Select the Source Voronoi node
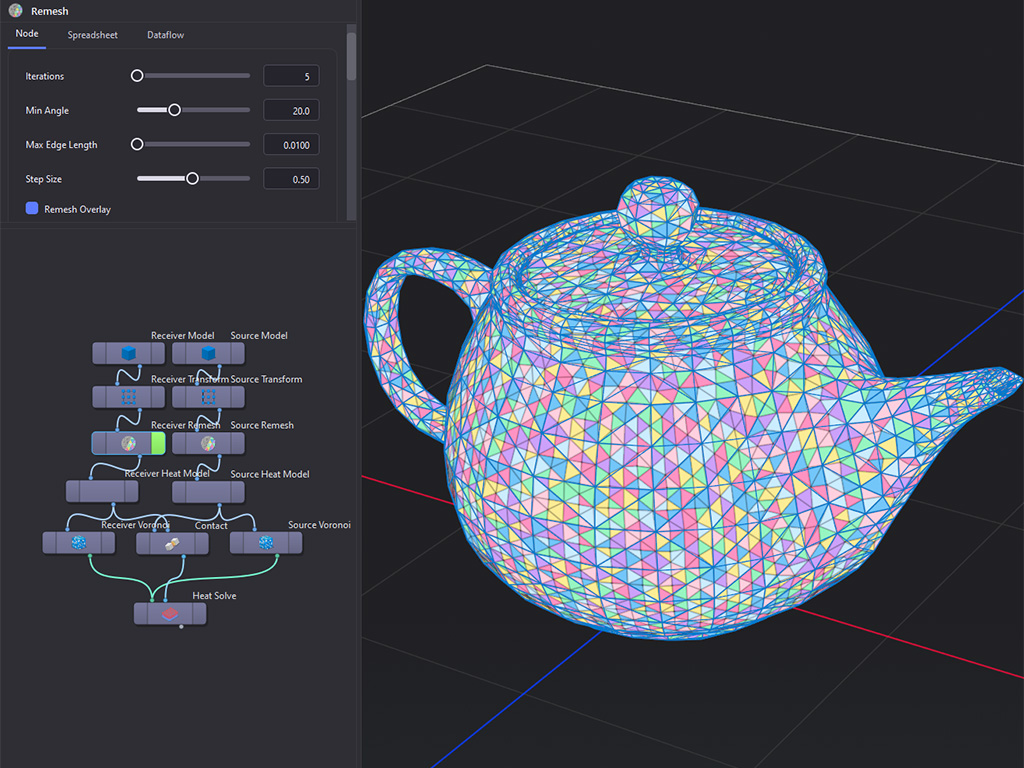Image resolution: width=1024 pixels, height=768 pixels. click(266, 543)
